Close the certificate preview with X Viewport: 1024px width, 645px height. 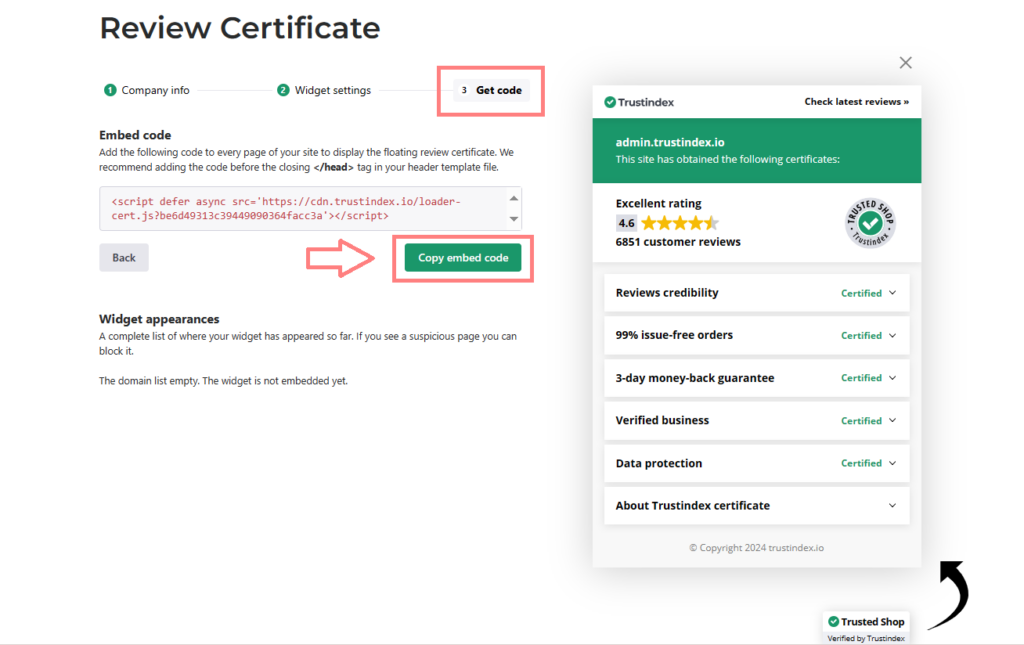(x=905, y=63)
